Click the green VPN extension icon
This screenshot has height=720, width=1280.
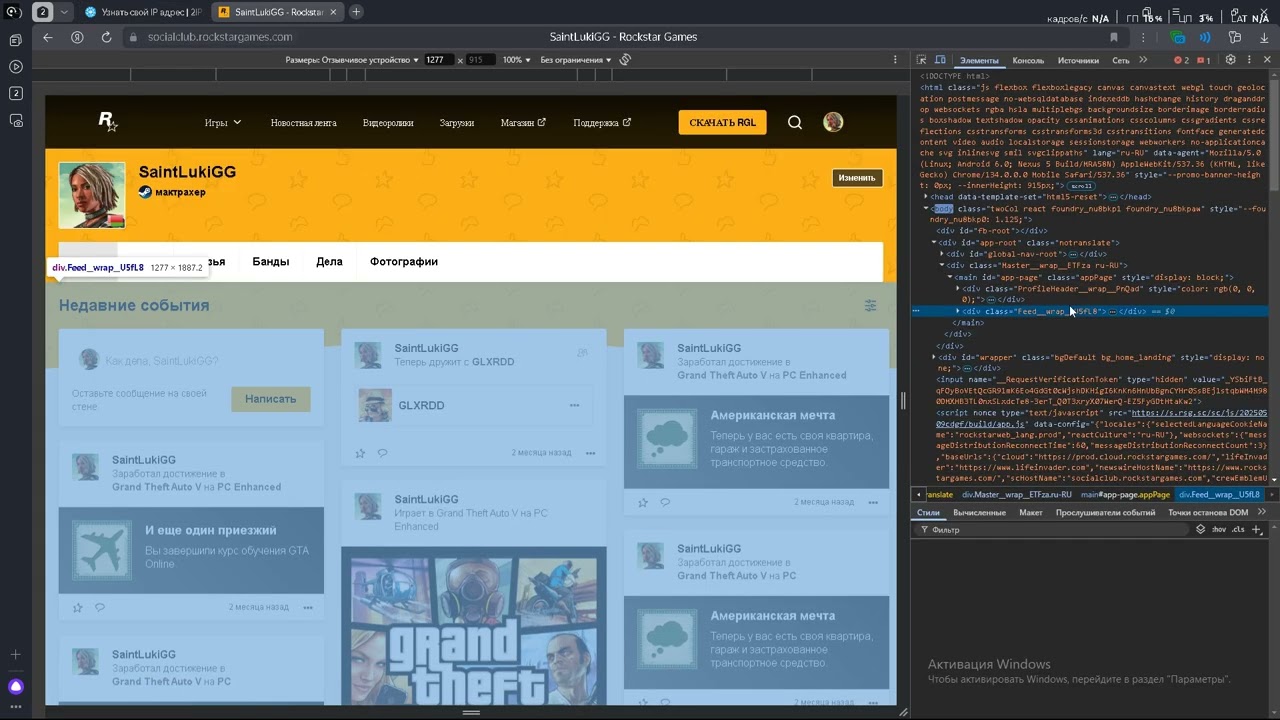click(x=1178, y=37)
